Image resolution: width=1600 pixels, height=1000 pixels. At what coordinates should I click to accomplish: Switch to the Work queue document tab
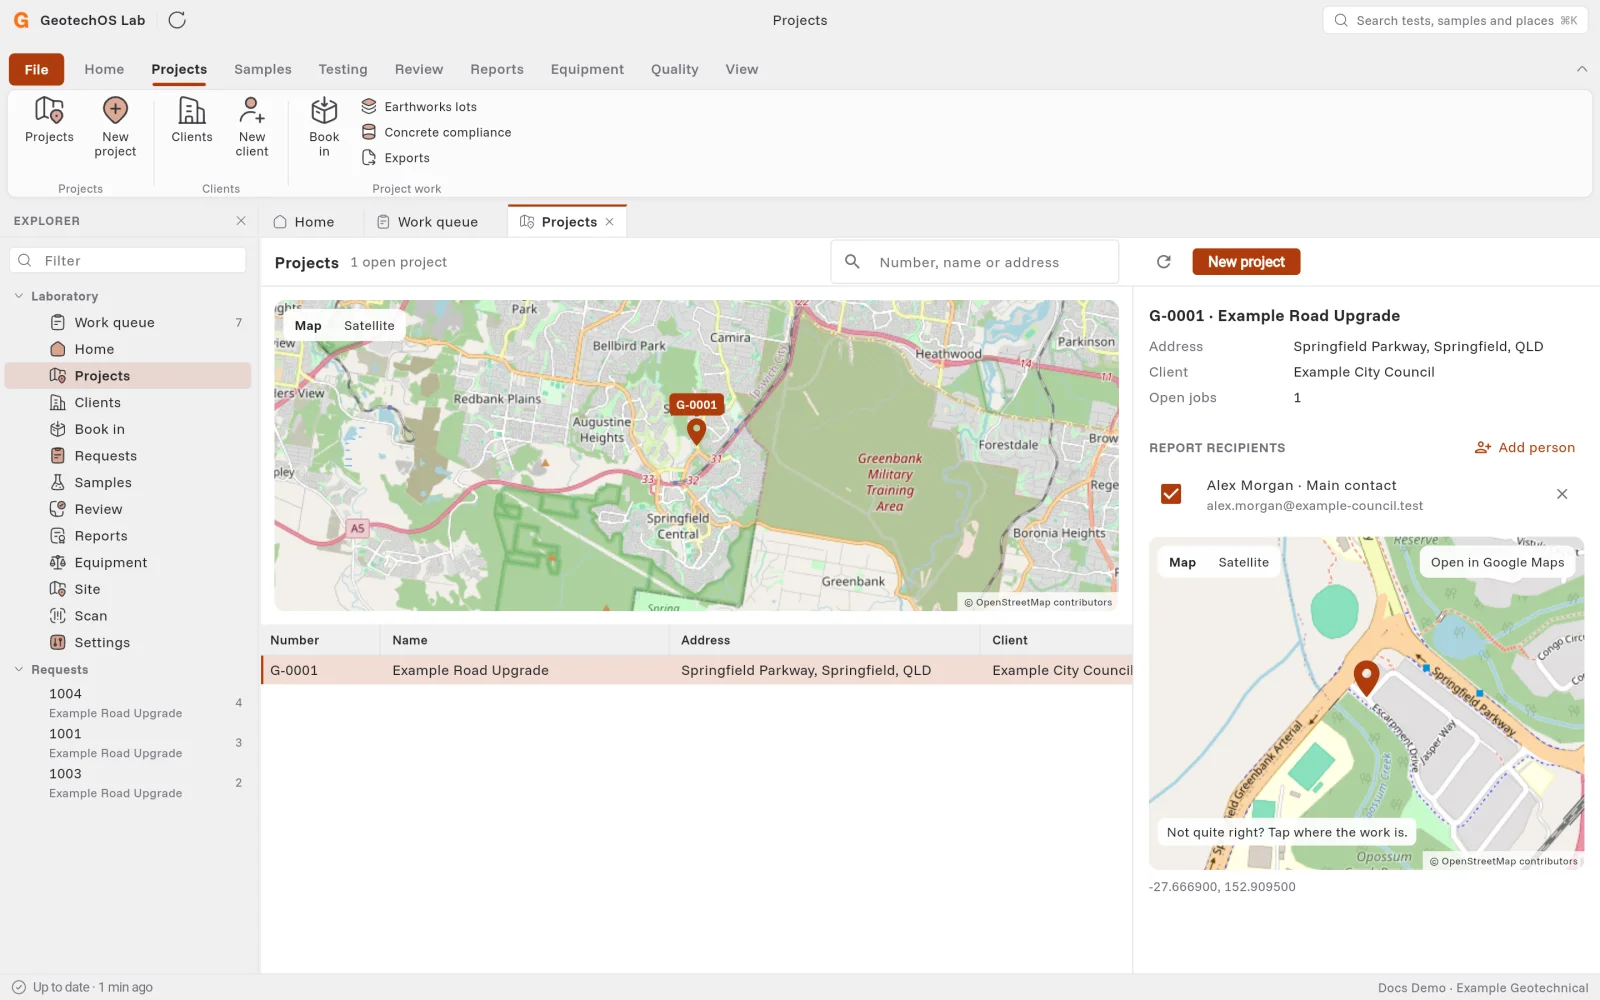coord(427,222)
